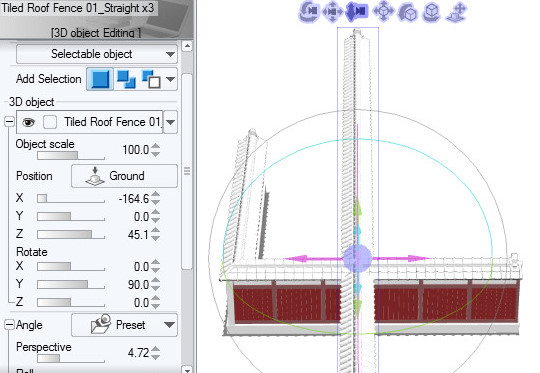The width and height of the screenshot is (540, 373).
Task: Open the Selectable object dropdown
Action: pyautogui.click(x=97, y=54)
